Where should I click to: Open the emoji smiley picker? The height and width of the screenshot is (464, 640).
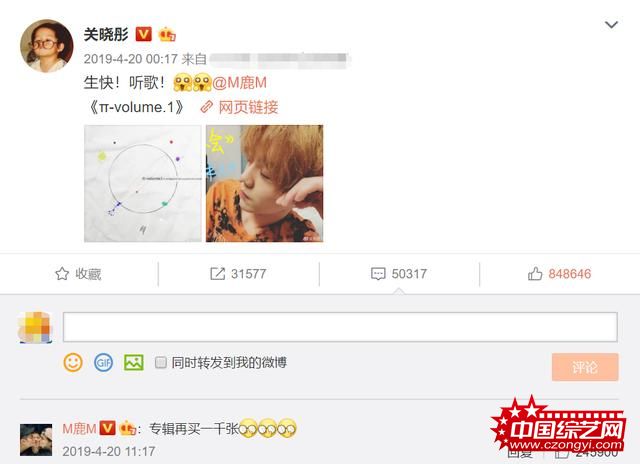[73, 362]
